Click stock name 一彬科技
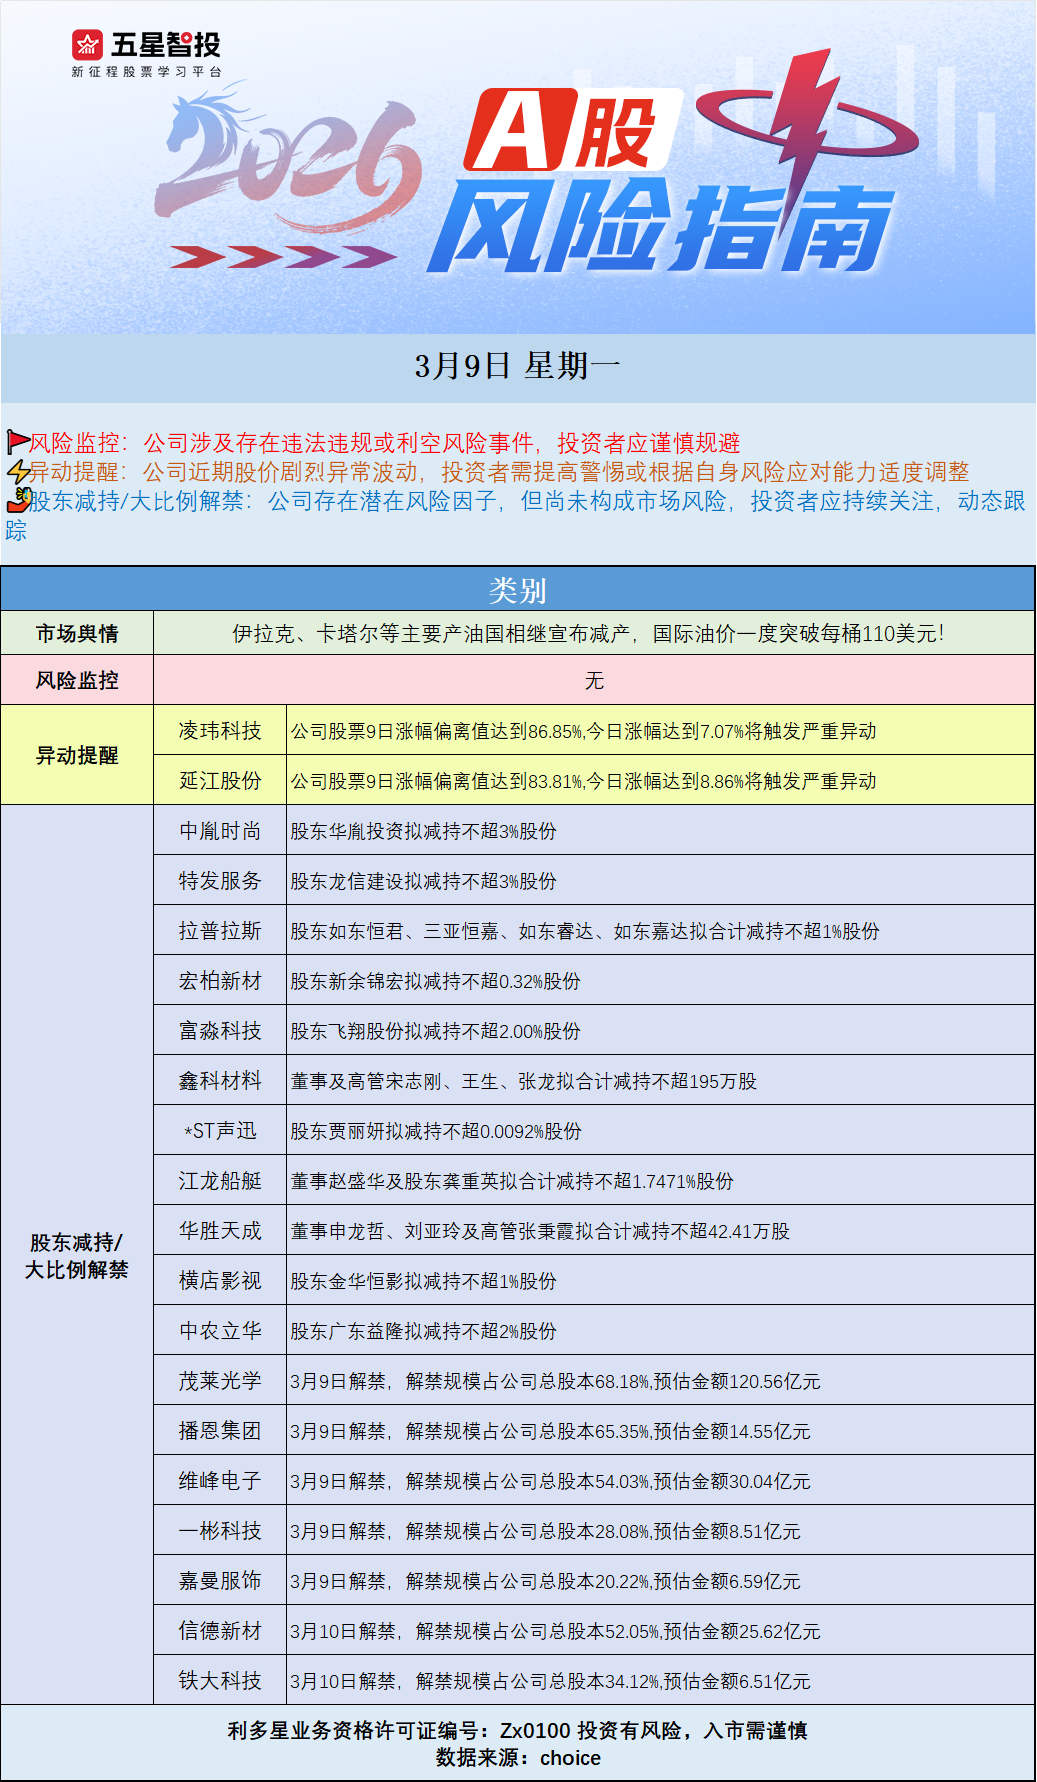Image resolution: width=1037 pixels, height=1782 pixels. point(220,1531)
